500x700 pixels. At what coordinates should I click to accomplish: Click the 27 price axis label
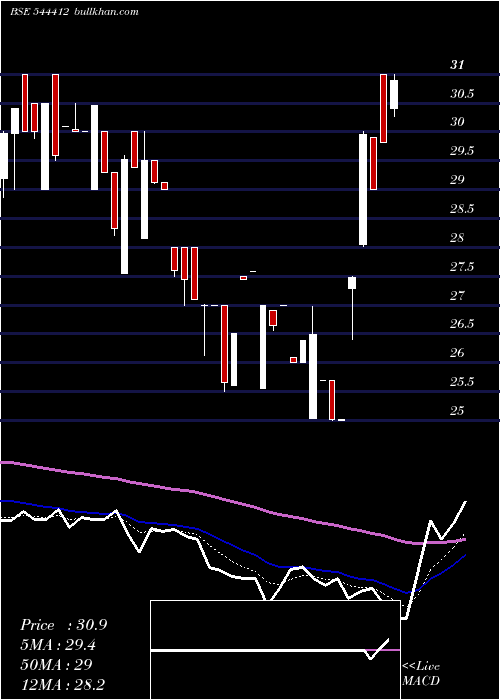click(457, 296)
